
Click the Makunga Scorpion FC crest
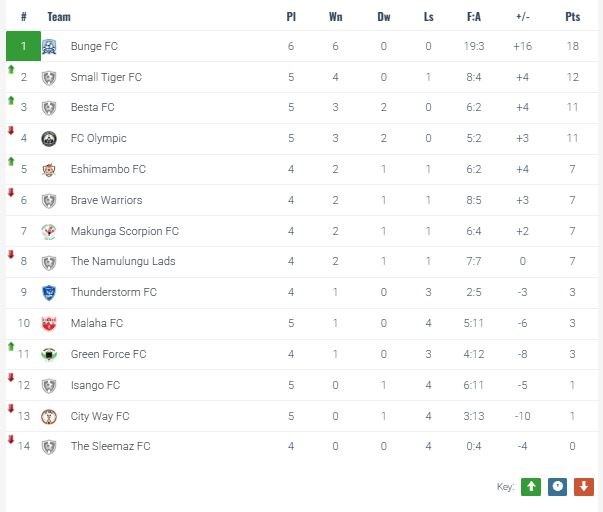pos(49,231)
